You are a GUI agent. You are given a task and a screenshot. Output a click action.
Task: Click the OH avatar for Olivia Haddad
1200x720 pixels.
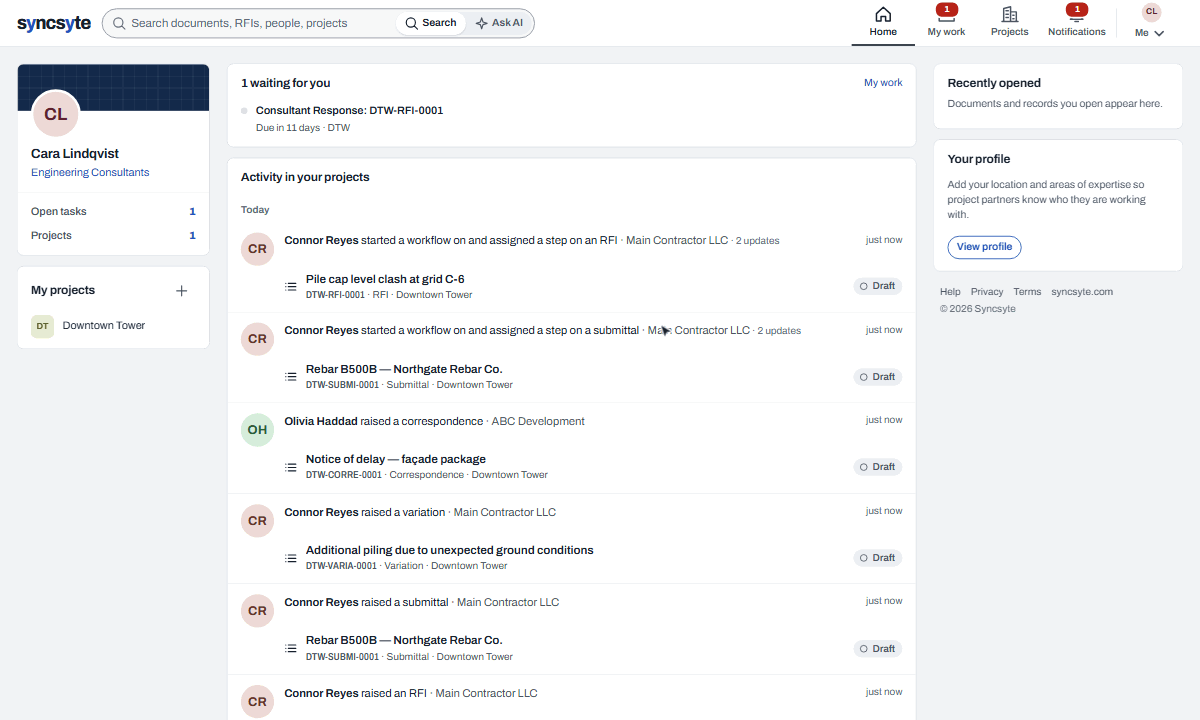click(x=257, y=430)
